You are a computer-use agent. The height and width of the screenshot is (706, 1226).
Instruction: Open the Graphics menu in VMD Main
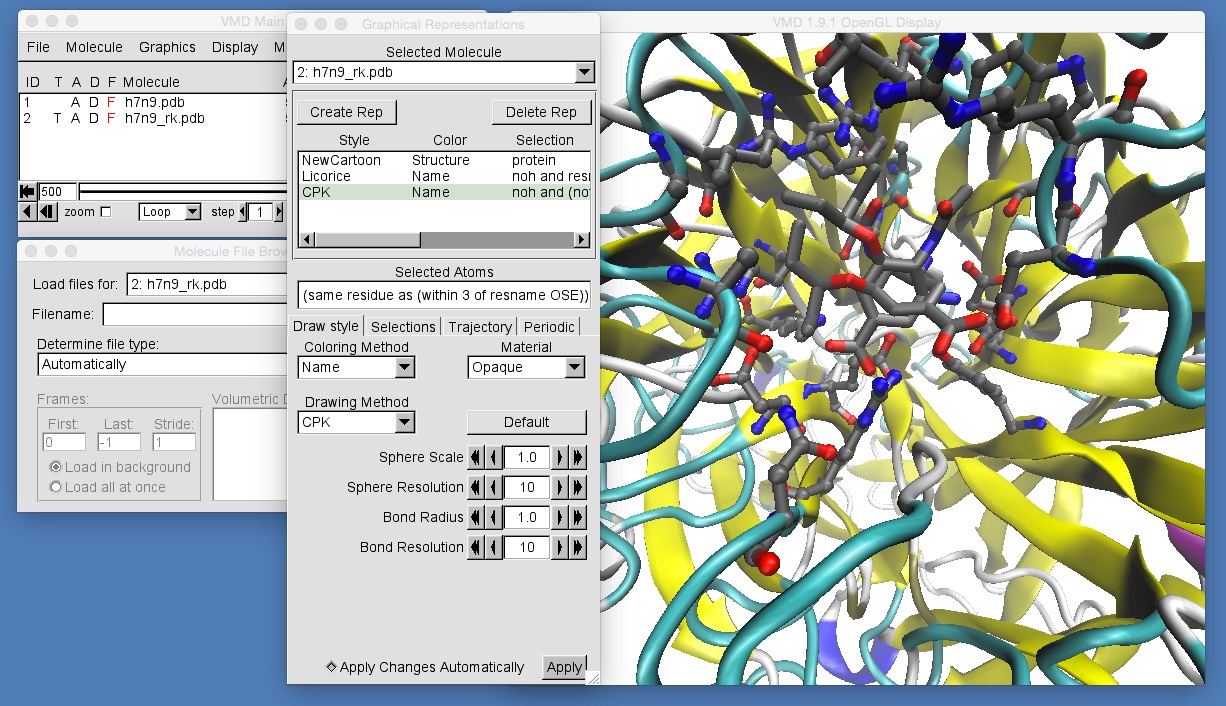coord(167,47)
